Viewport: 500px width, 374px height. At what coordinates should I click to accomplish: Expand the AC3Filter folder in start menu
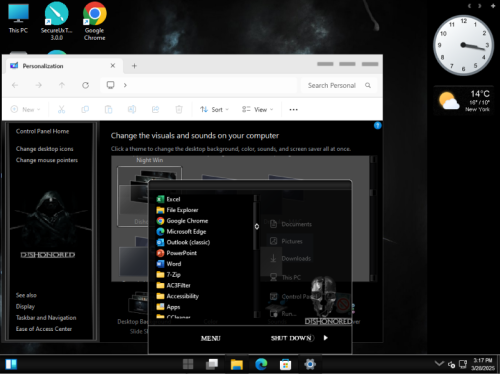coord(174,285)
